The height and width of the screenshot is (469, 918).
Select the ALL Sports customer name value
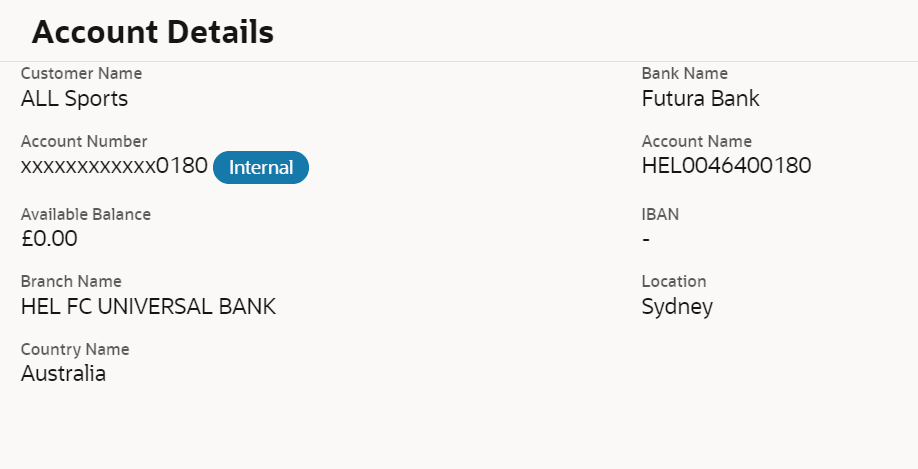coord(74,99)
